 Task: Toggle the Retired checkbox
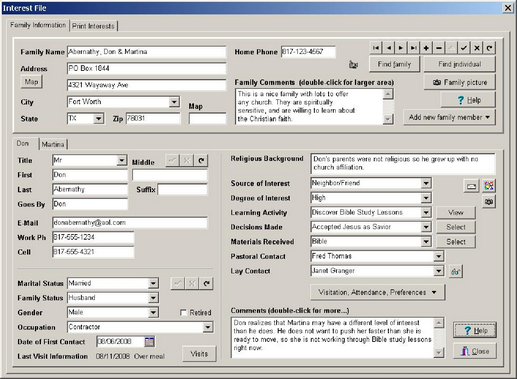183,312
